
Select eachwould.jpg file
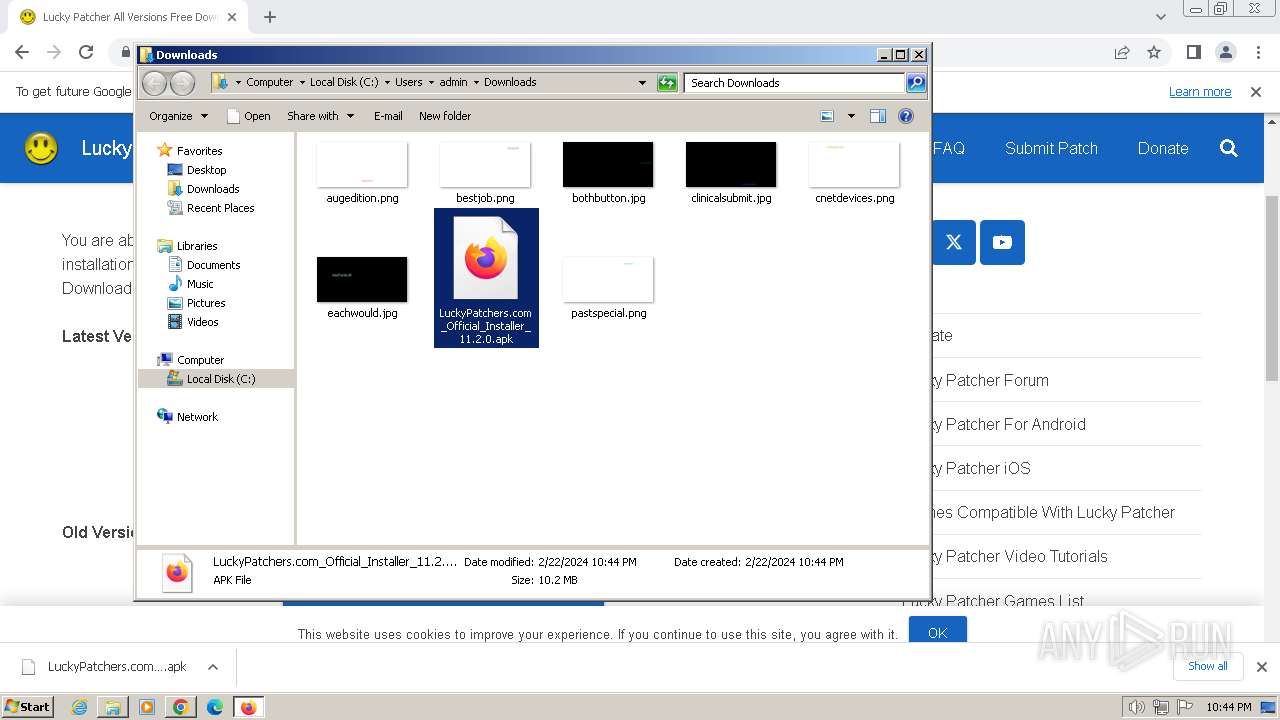pyautogui.click(x=362, y=288)
